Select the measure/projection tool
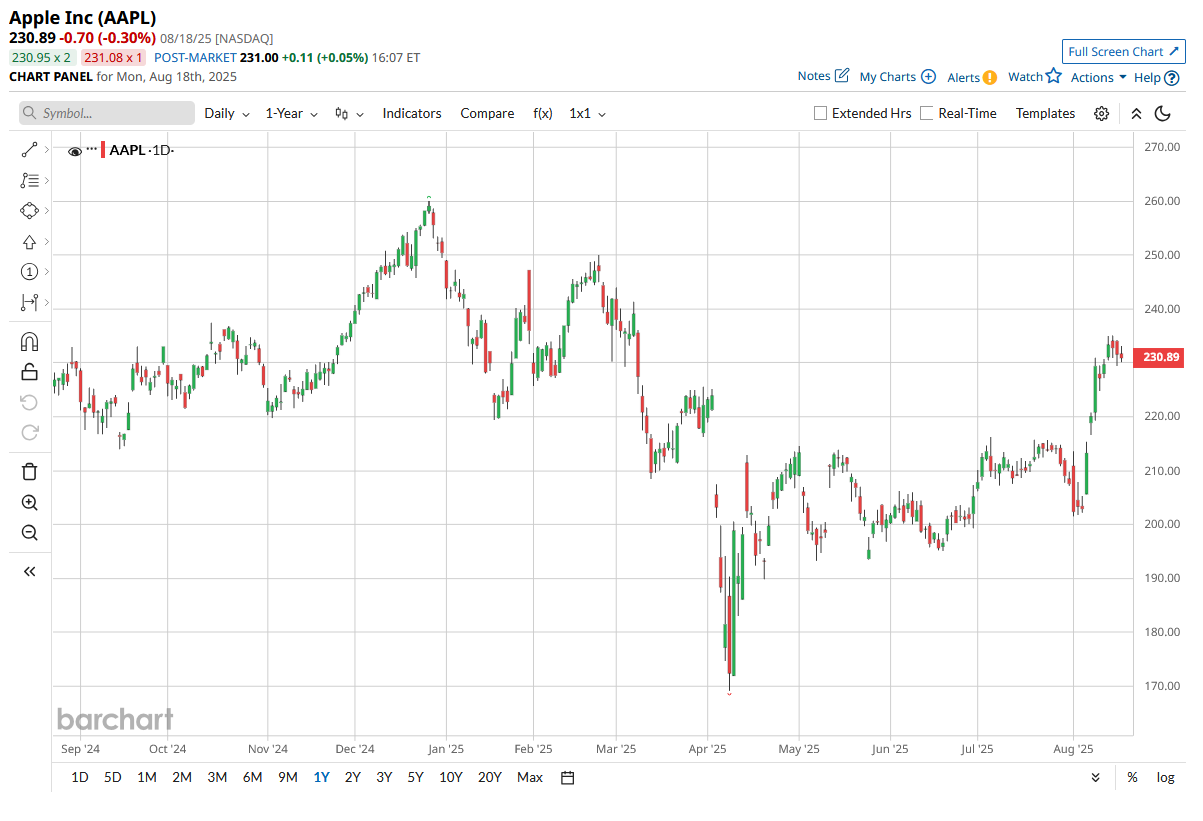Image resolution: width=1203 pixels, height=821 pixels. pyautogui.click(x=29, y=302)
